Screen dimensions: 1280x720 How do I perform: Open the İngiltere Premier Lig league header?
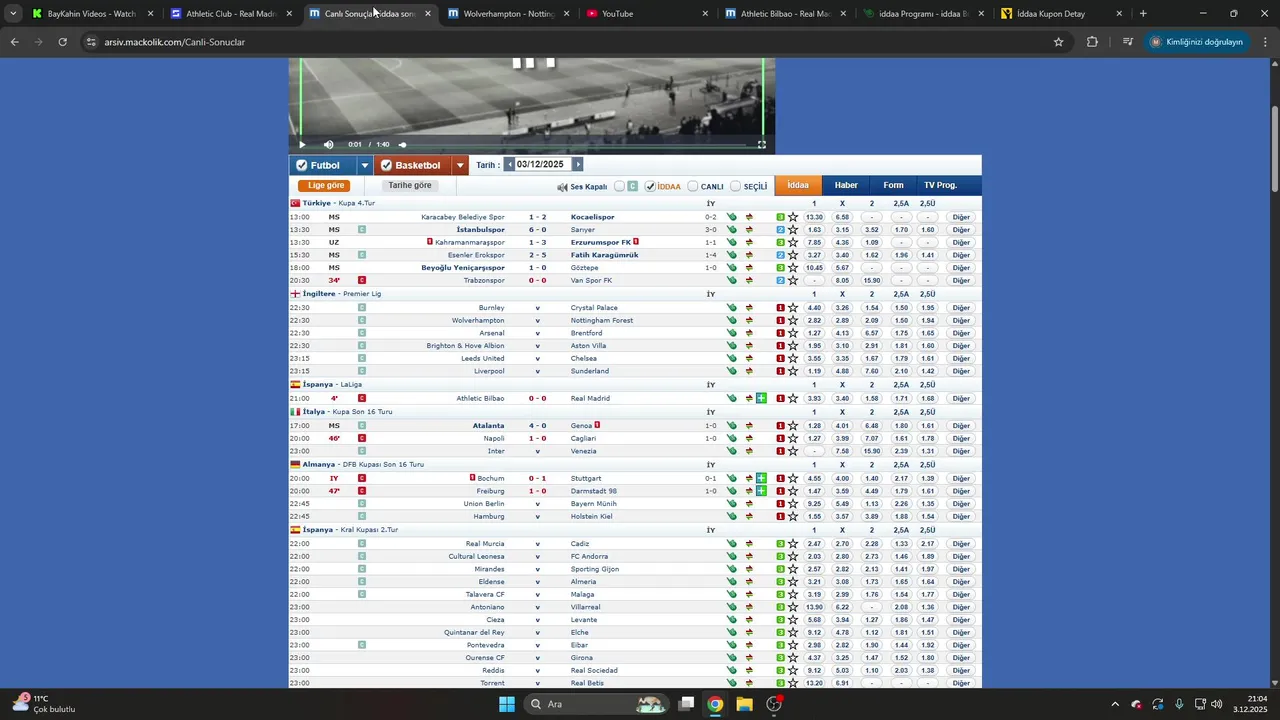coord(342,294)
